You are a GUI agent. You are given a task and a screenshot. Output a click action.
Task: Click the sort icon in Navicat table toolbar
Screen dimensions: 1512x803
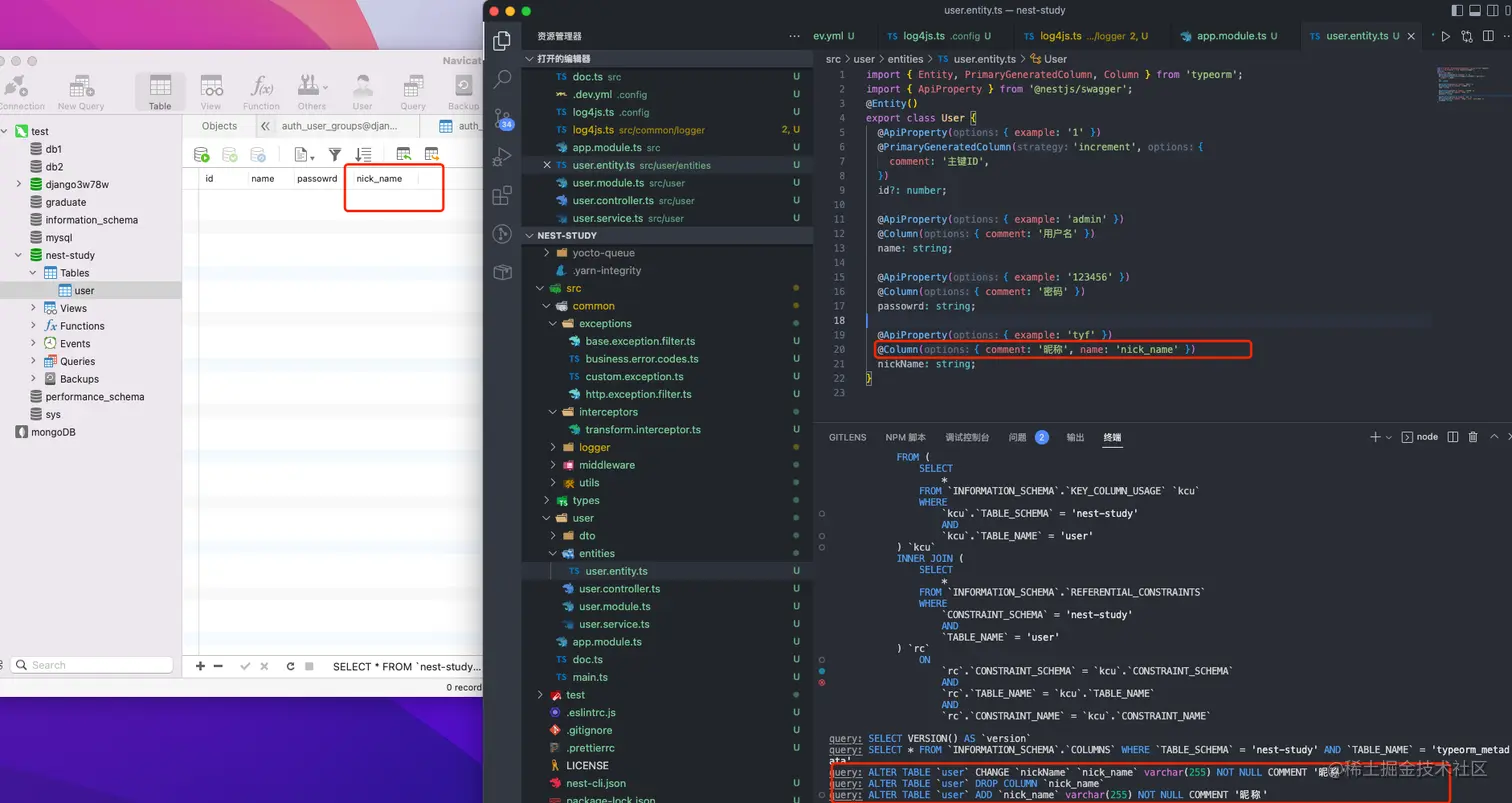click(363, 155)
